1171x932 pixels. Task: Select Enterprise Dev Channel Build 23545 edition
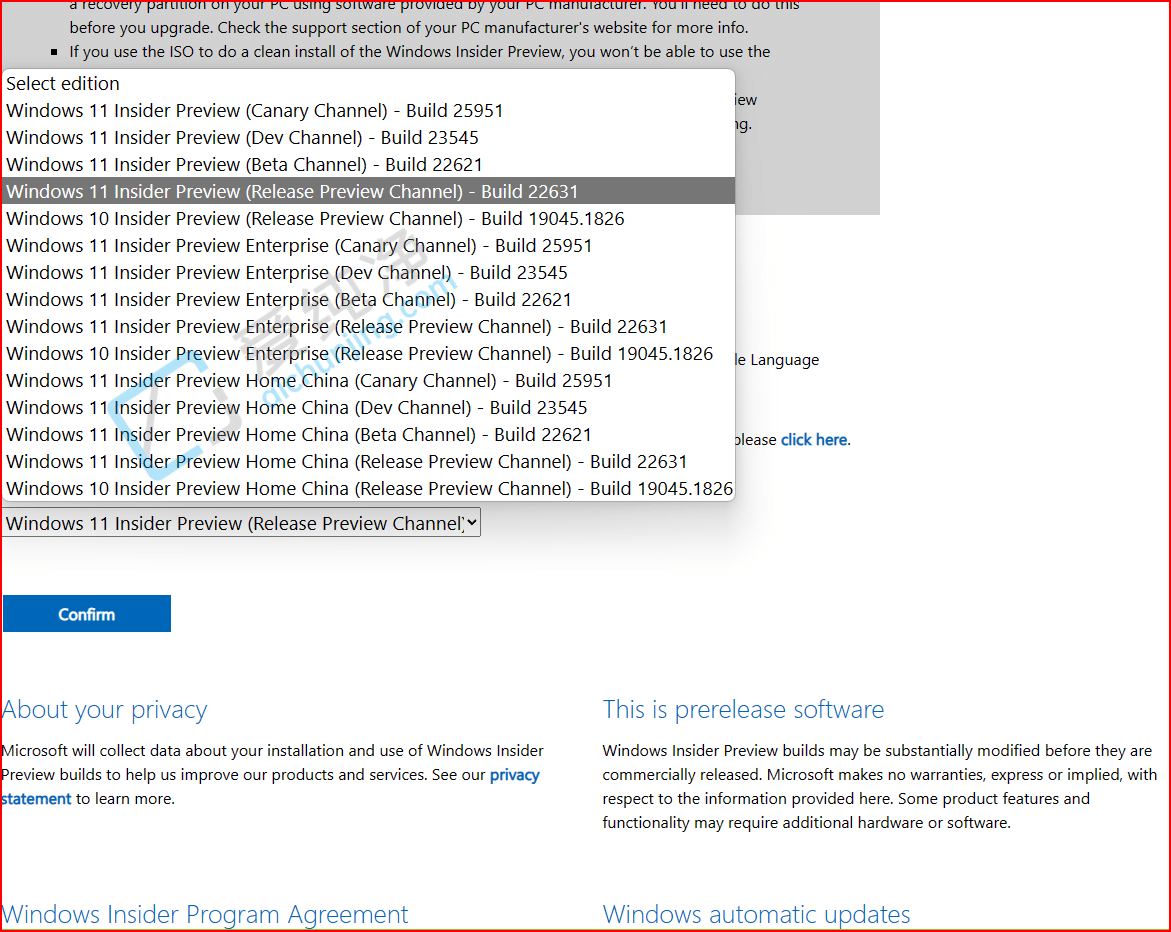286,272
